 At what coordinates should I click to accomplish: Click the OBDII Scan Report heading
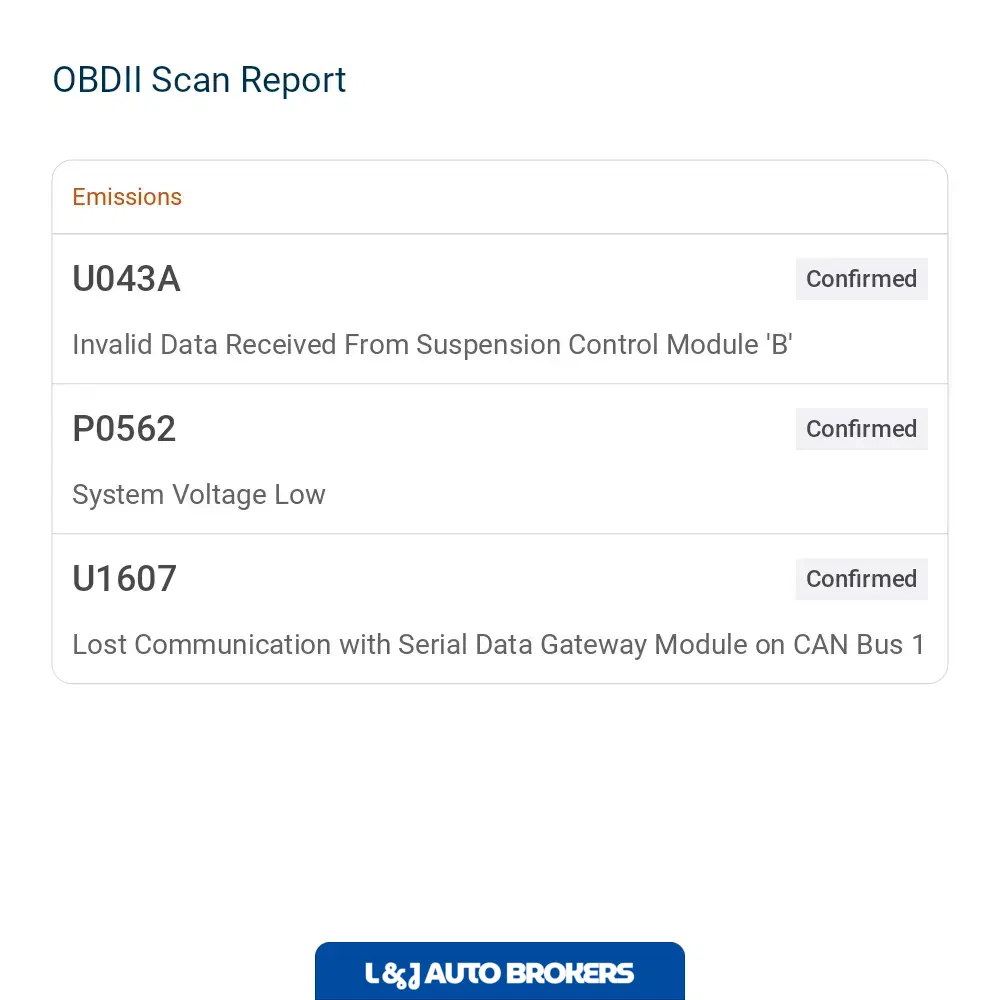pyautogui.click(x=199, y=80)
